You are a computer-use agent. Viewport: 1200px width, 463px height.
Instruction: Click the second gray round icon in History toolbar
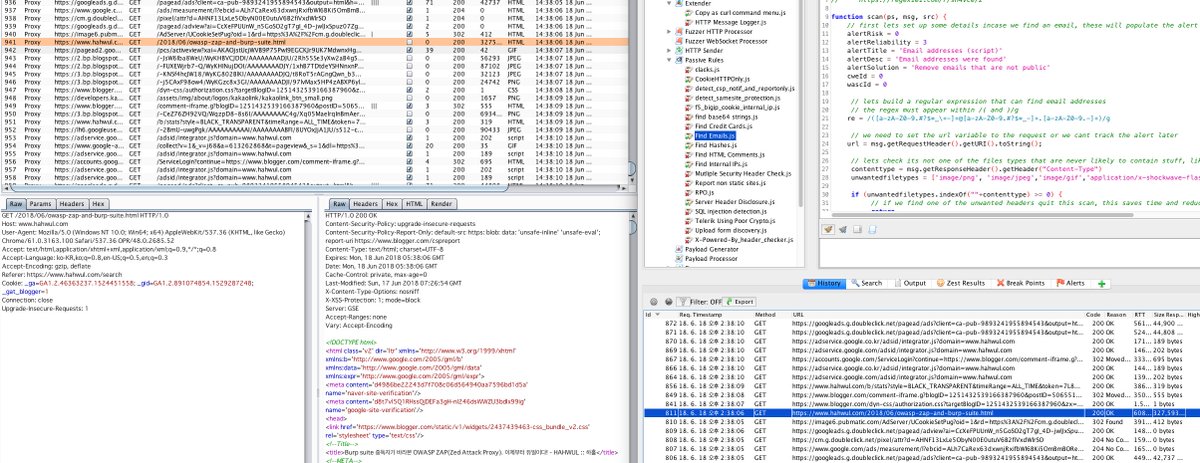tap(667, 300)
